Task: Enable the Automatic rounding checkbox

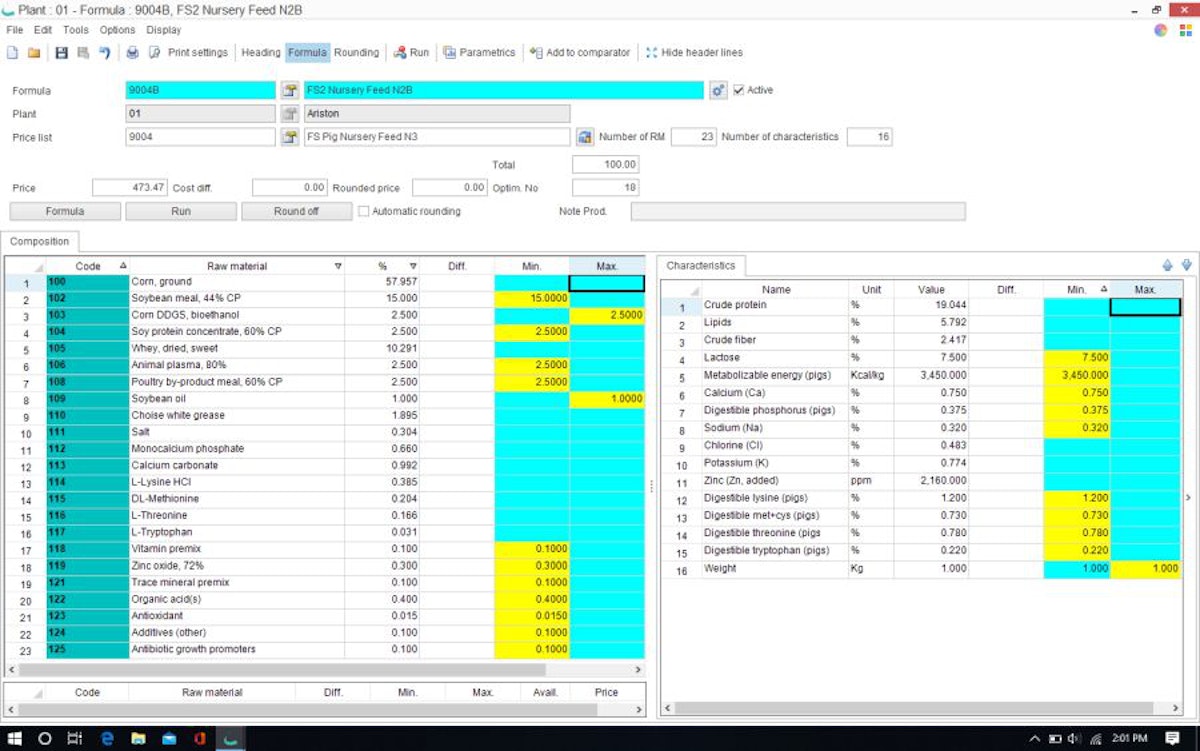Action: click(x=364, y=212)
